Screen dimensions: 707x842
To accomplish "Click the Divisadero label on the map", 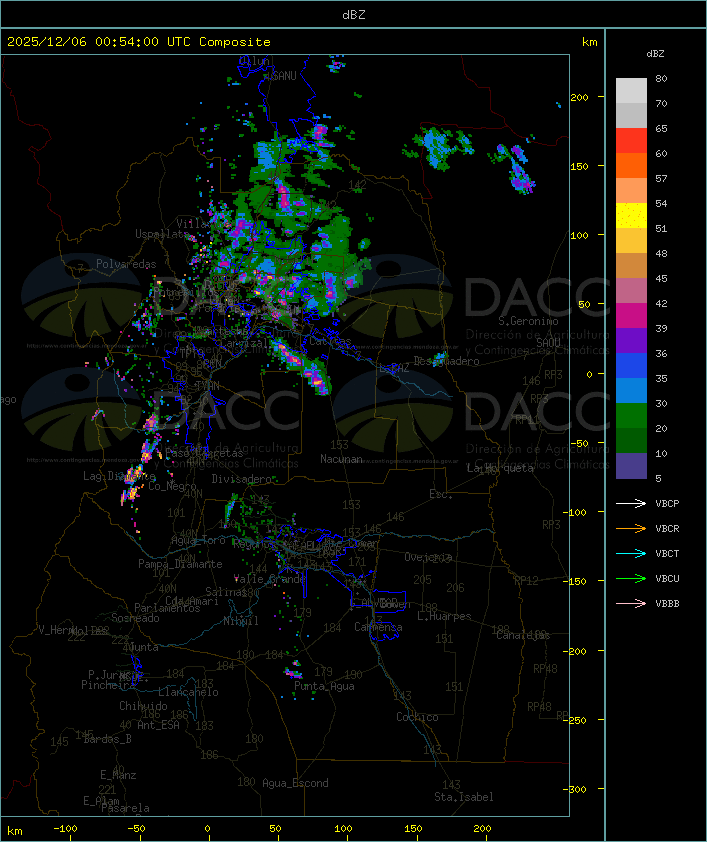I will [242, 478].
